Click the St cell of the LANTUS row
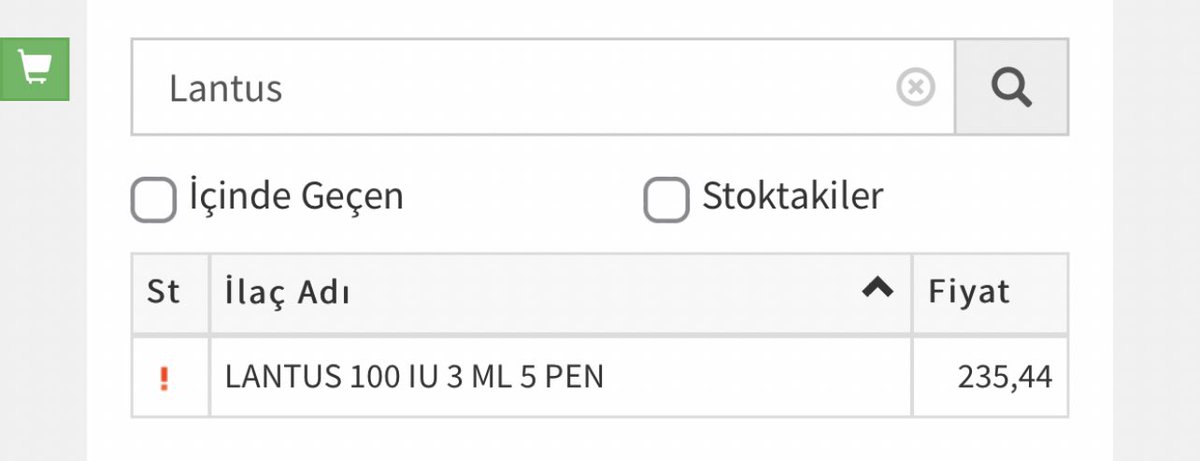Viewport: 1200px width, 461px height. (x=170, y=377)
